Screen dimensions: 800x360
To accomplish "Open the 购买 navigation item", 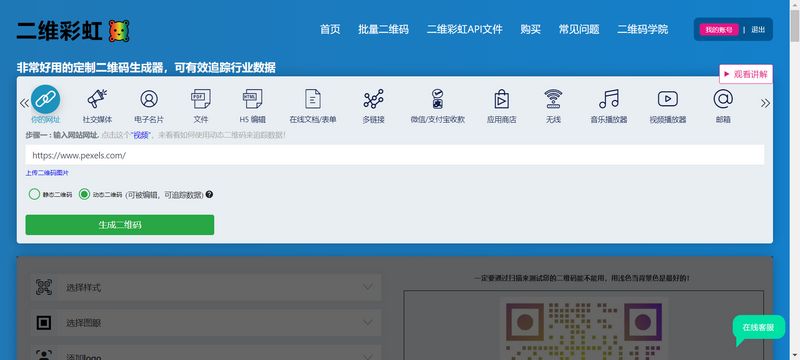I will tap(531, 30).
